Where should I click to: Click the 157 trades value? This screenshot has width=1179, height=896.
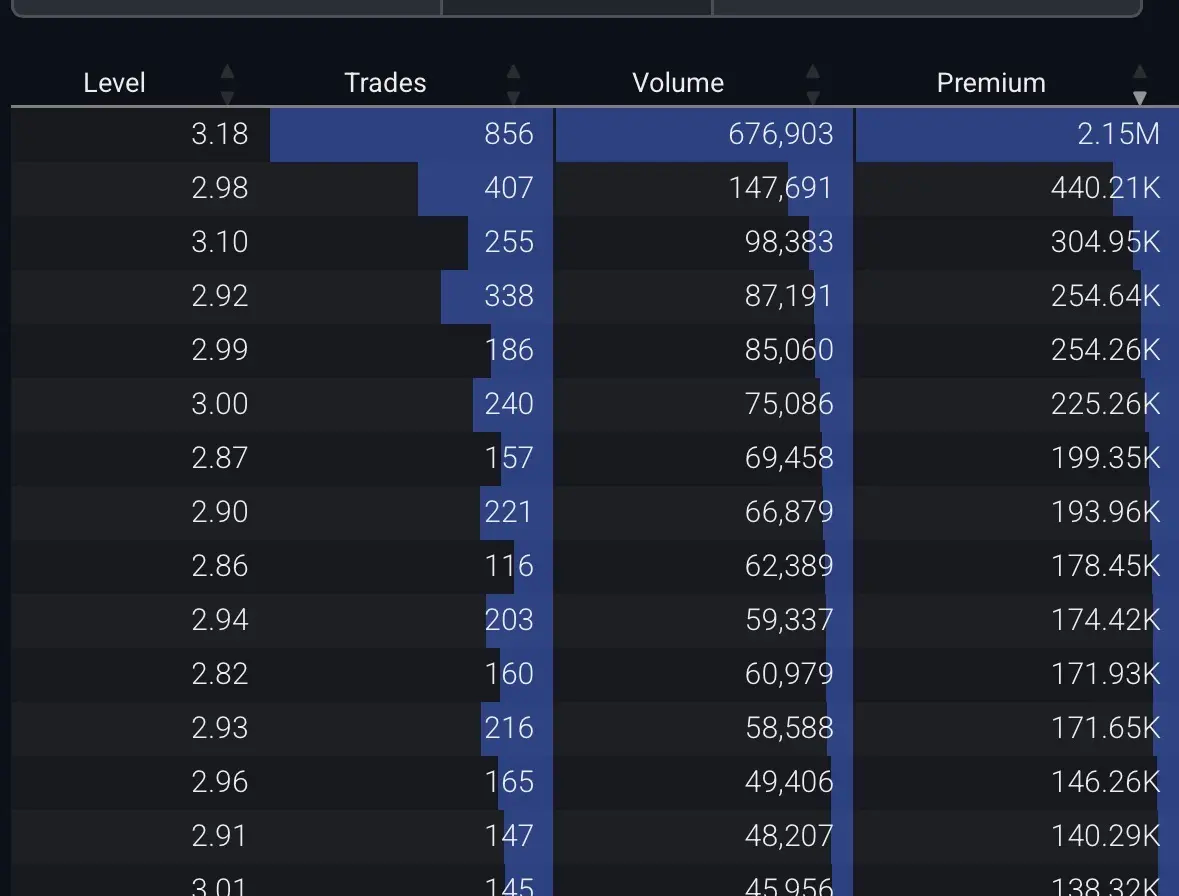pos(509,458)
